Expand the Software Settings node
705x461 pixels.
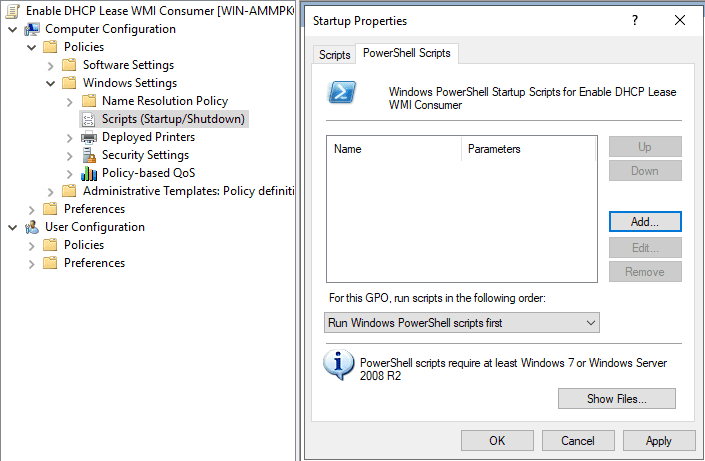coord(50,66)
